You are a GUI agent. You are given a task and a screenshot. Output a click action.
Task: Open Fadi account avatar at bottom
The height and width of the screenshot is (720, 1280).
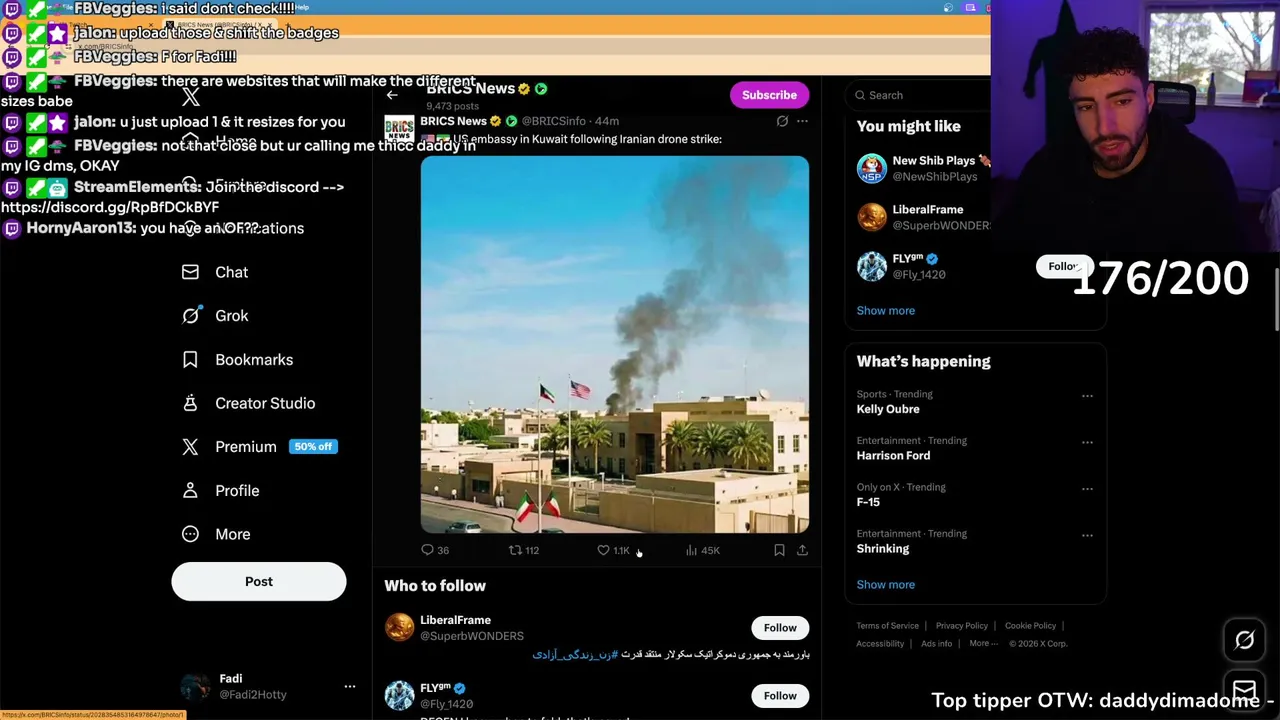coord(195,686)
